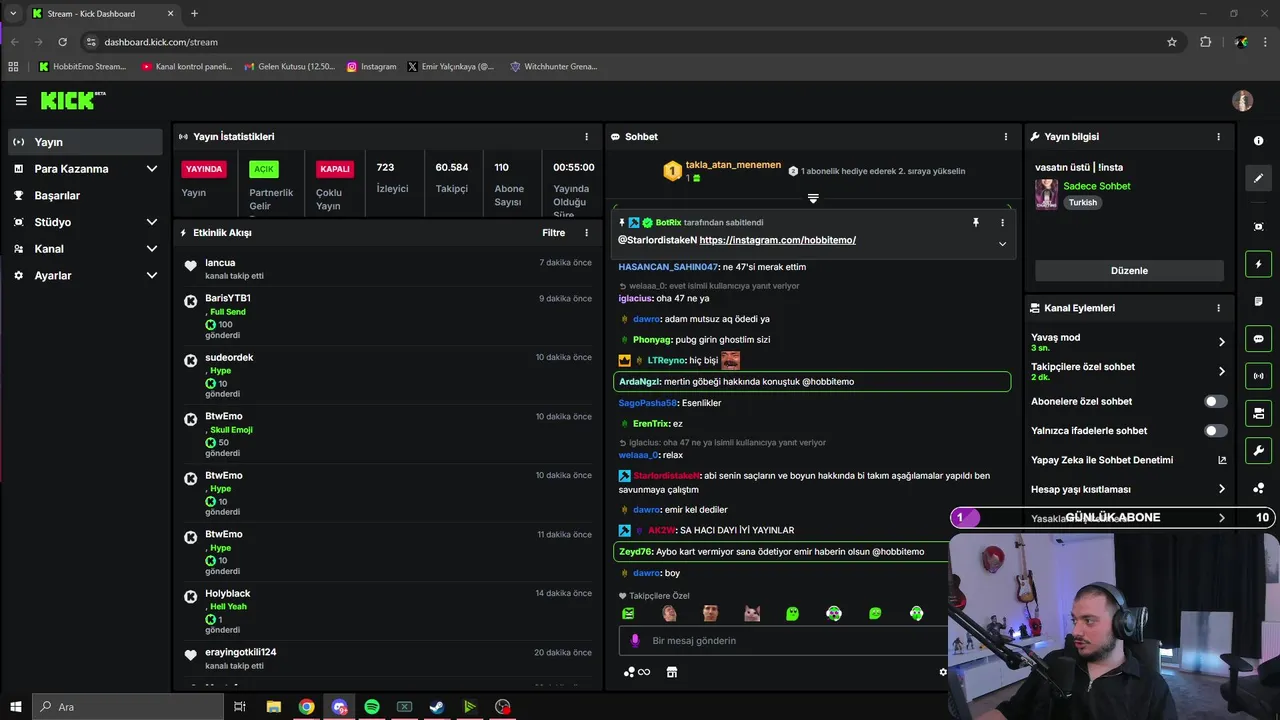Click the purple microphone icon in chat
Viewport: 1280px width, 720px height.
click(635, 641)
